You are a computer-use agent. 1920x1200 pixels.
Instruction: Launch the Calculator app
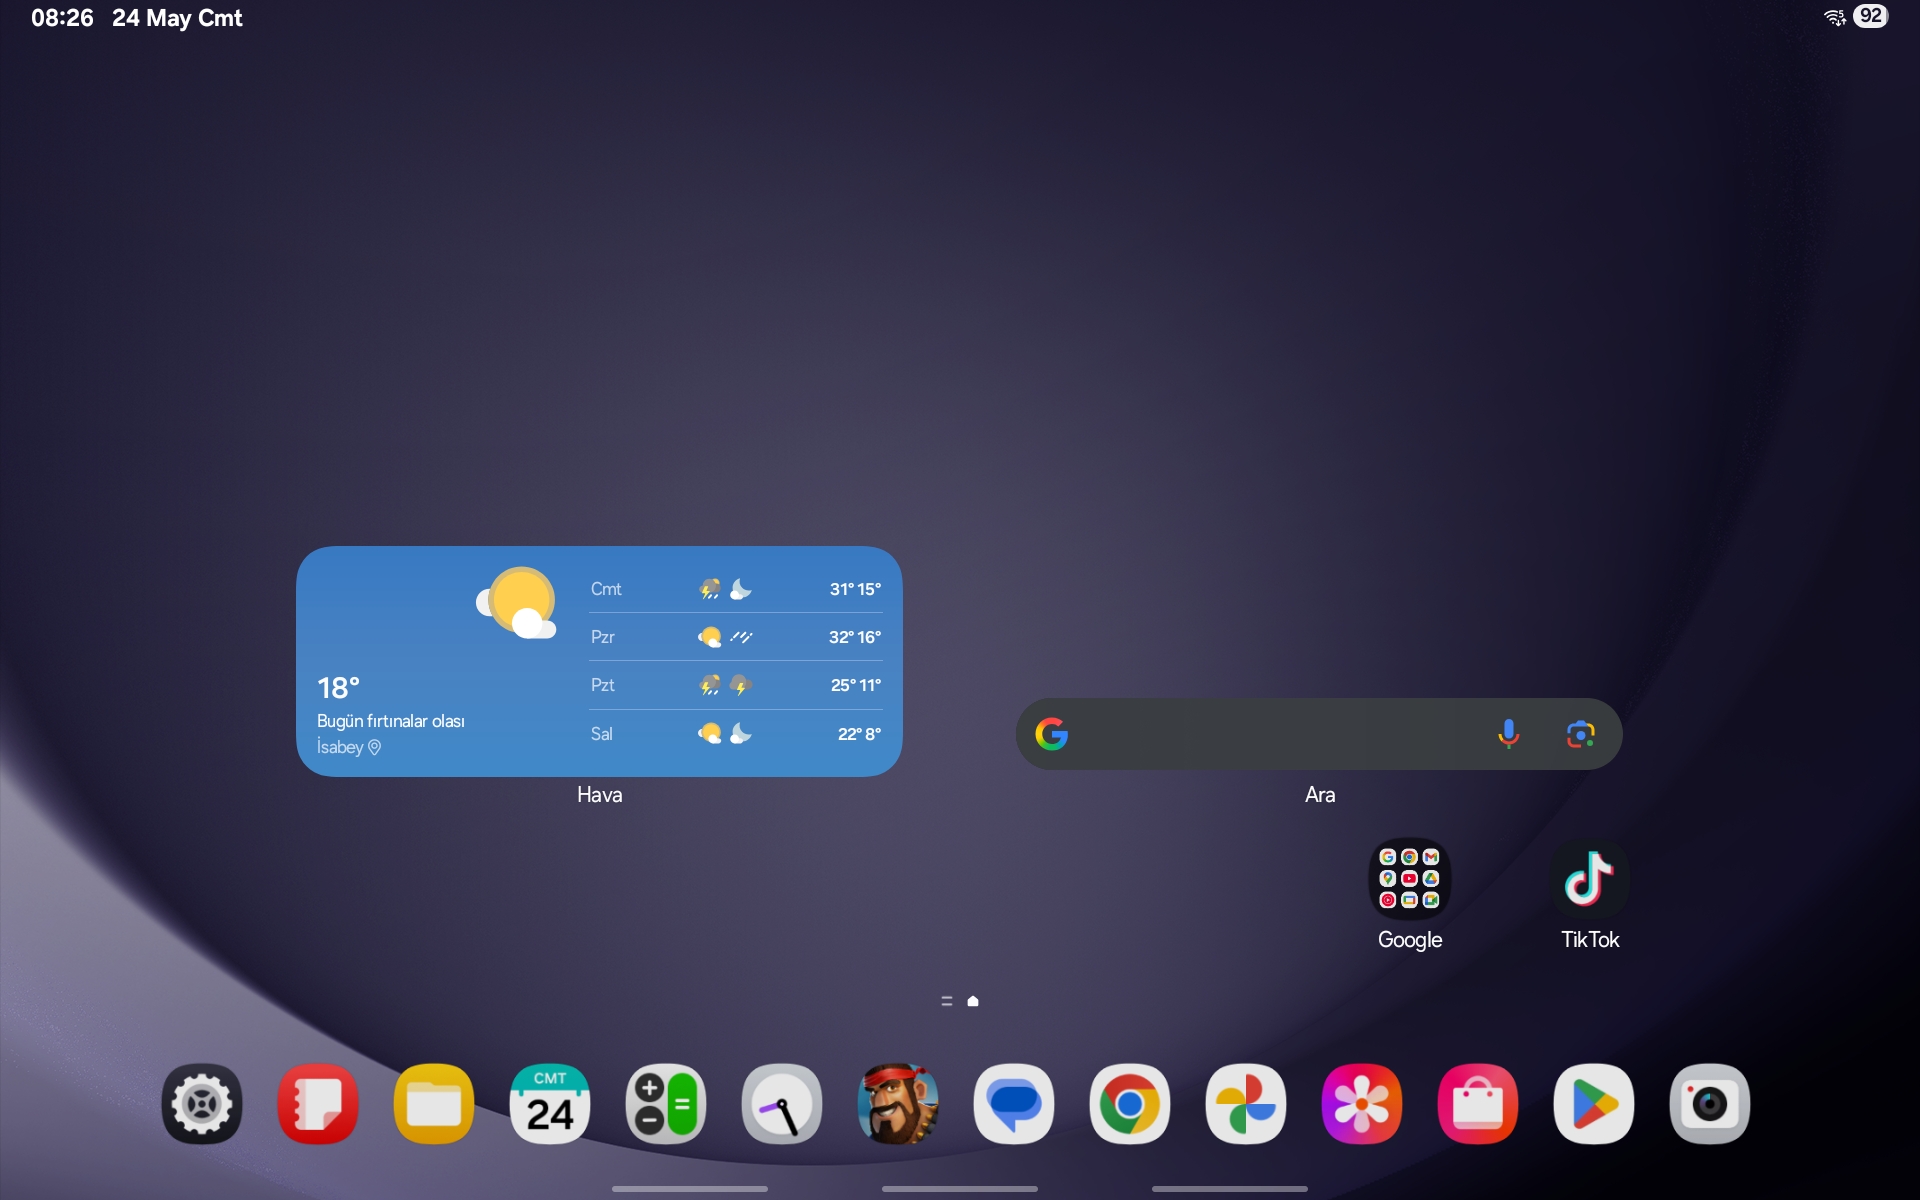[666, 1104]
